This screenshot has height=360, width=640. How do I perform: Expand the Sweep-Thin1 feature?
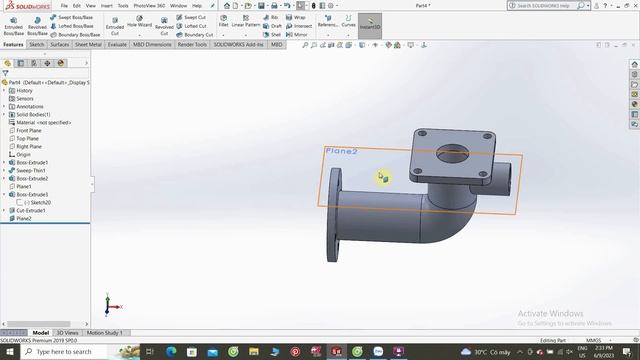pyautogui.click(x=4, y=171)
